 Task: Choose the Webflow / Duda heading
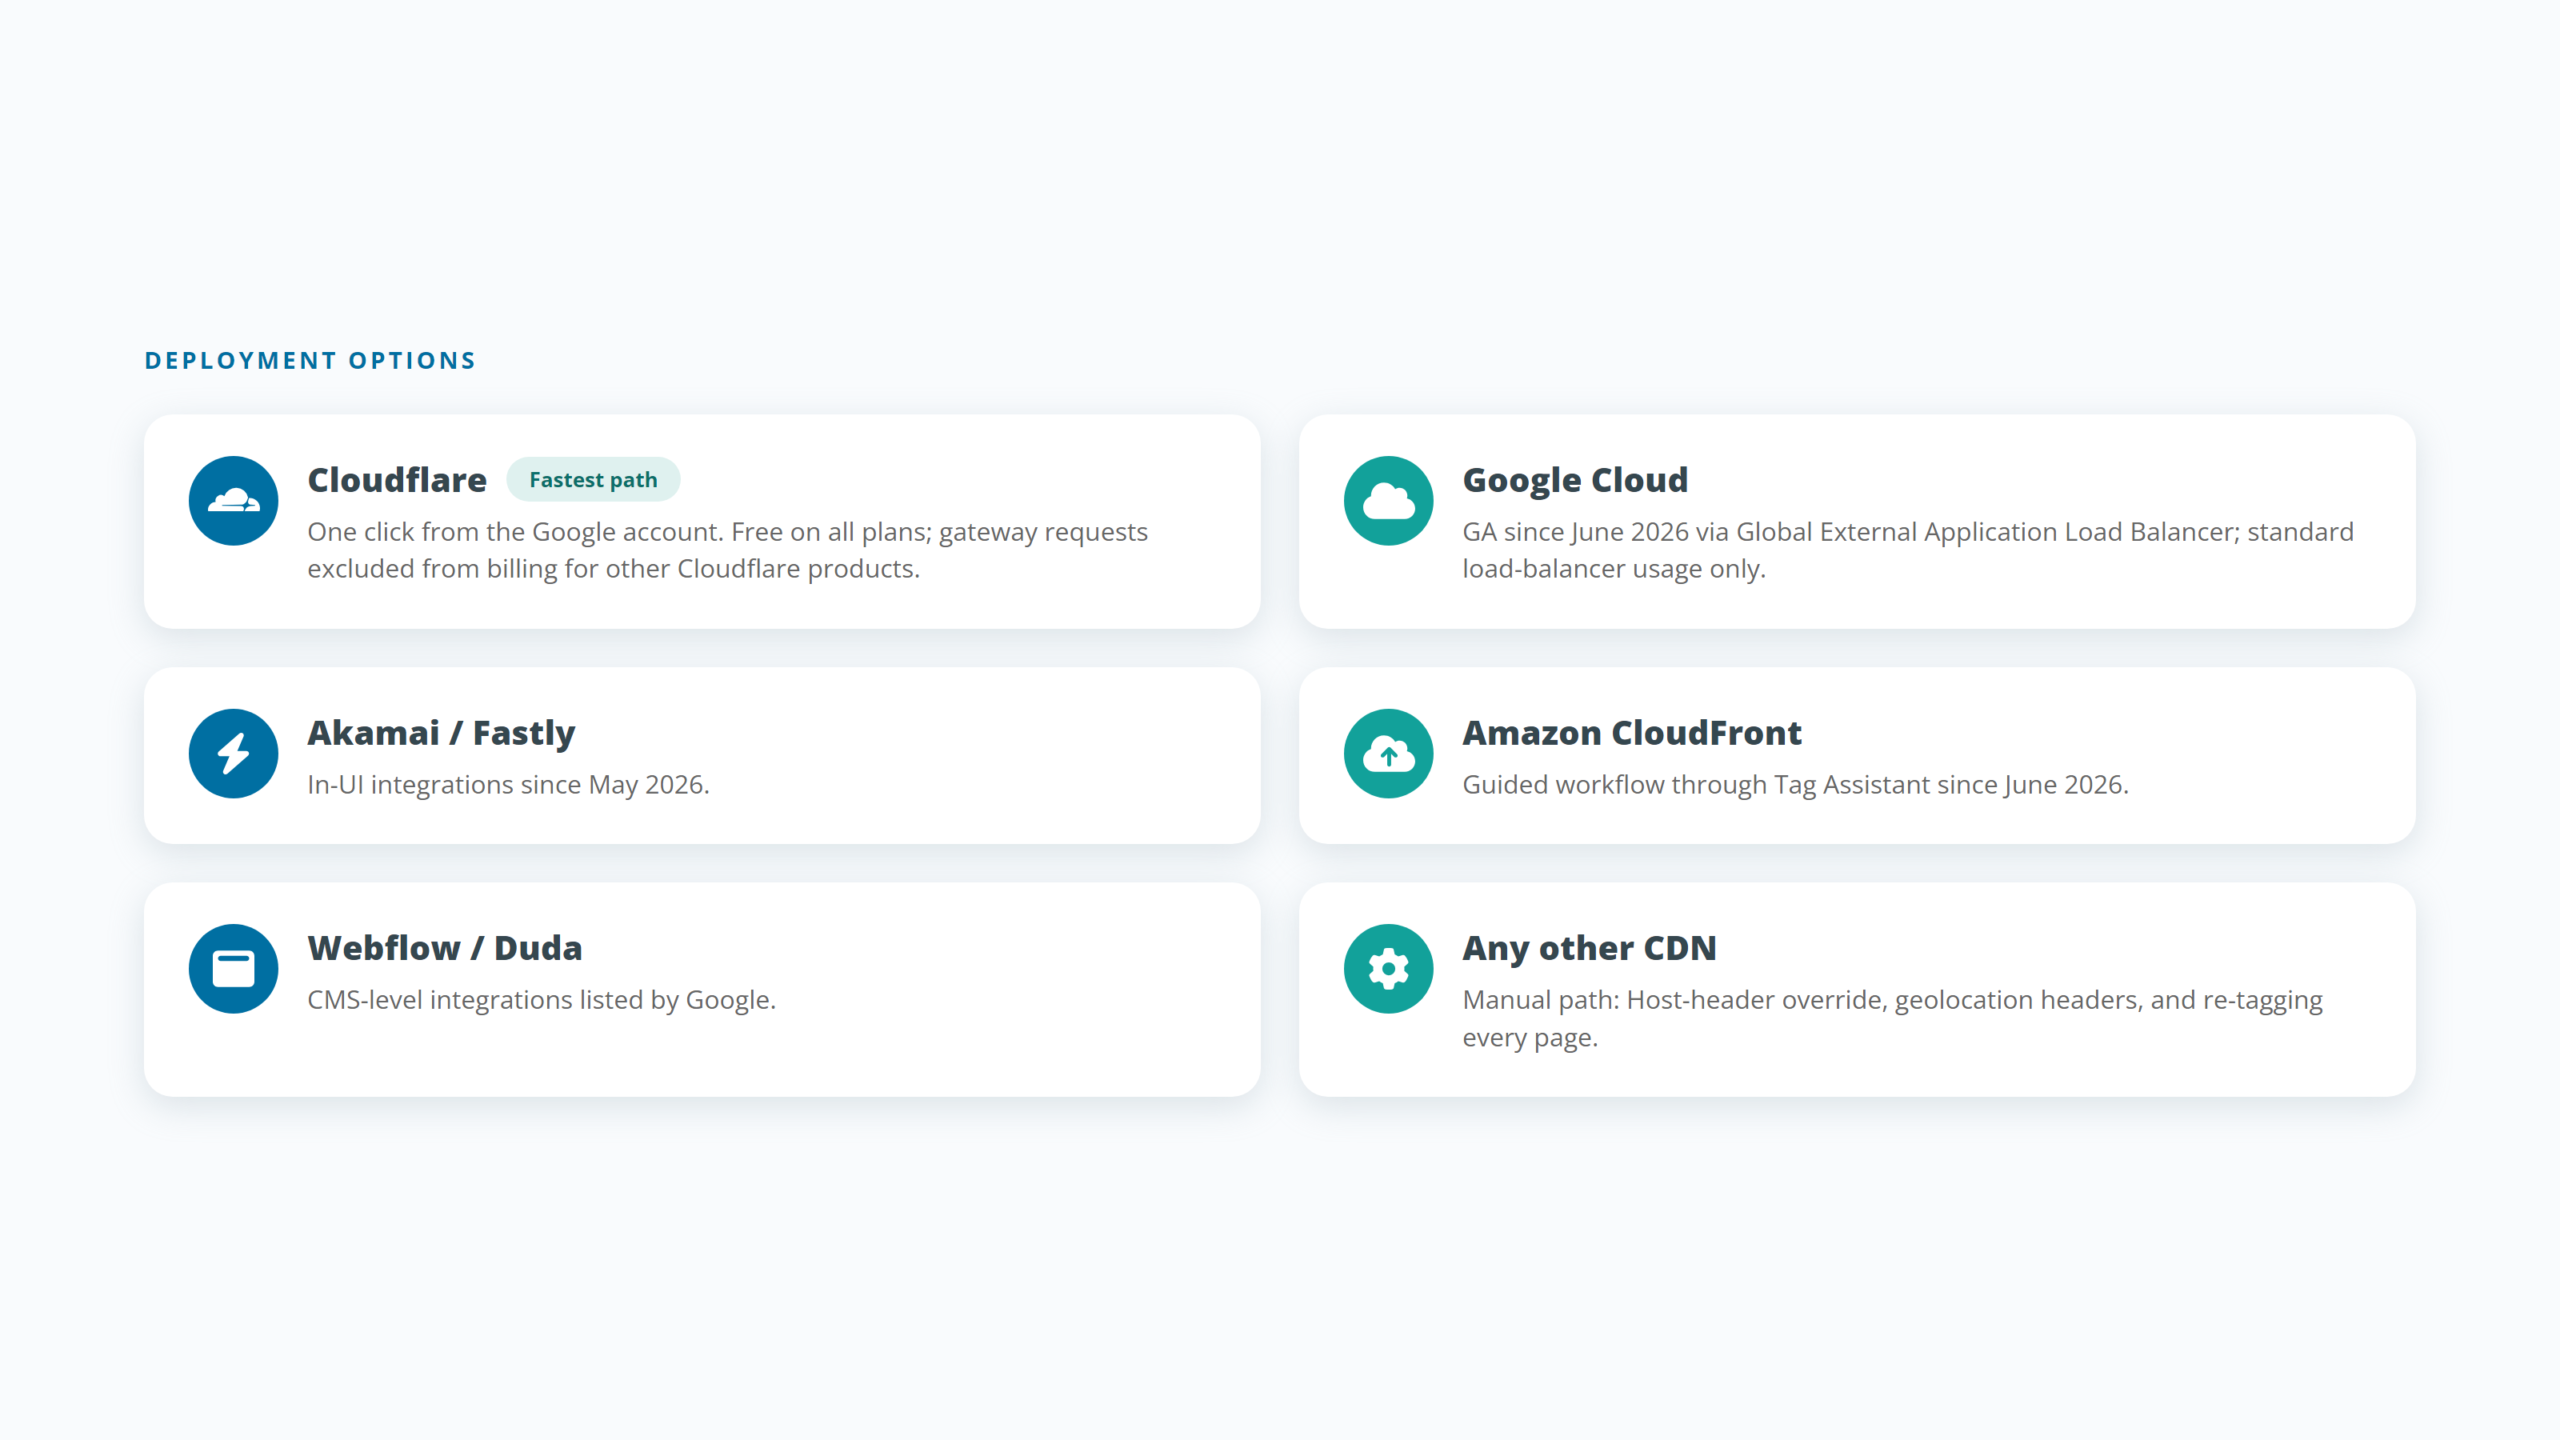pyautogui.click(x=445, y=948)
